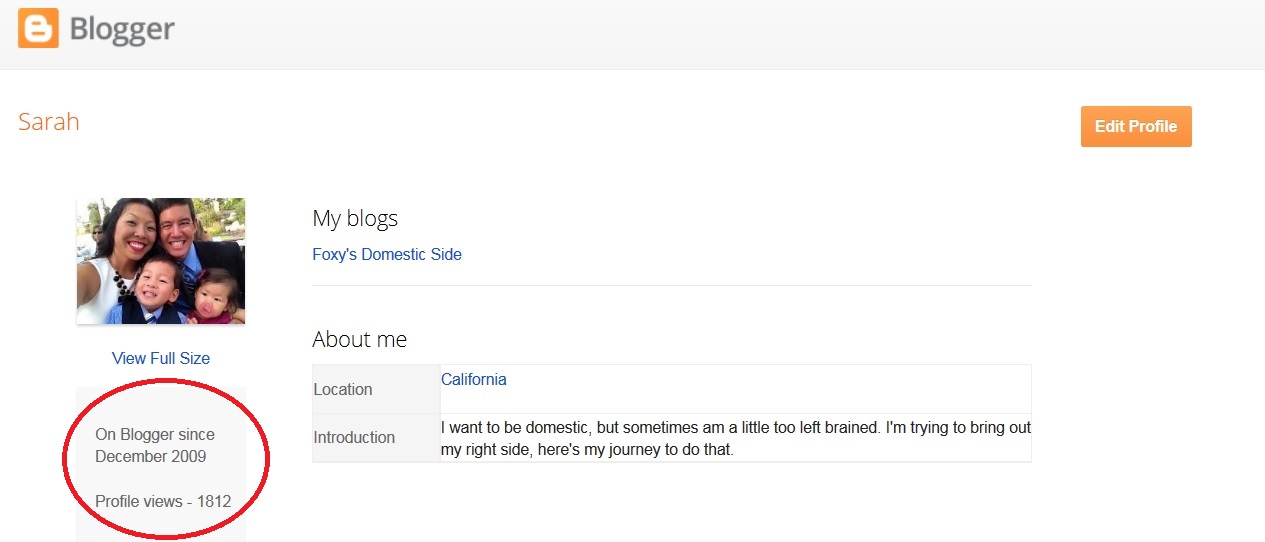
Task: Click the empty gray header bar area
Action: pos(720,35)
